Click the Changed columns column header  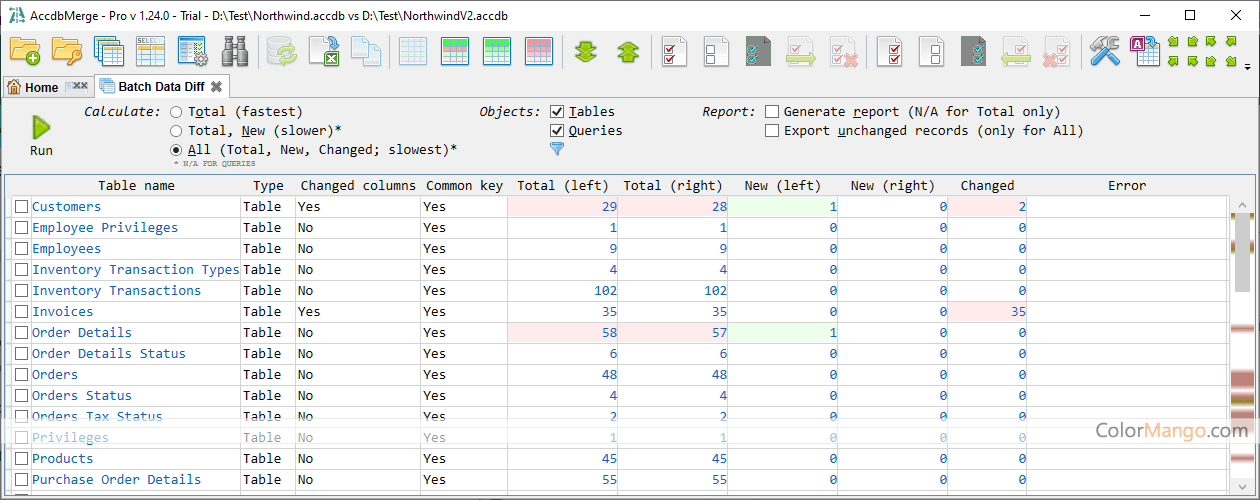(x=358, y=186)
